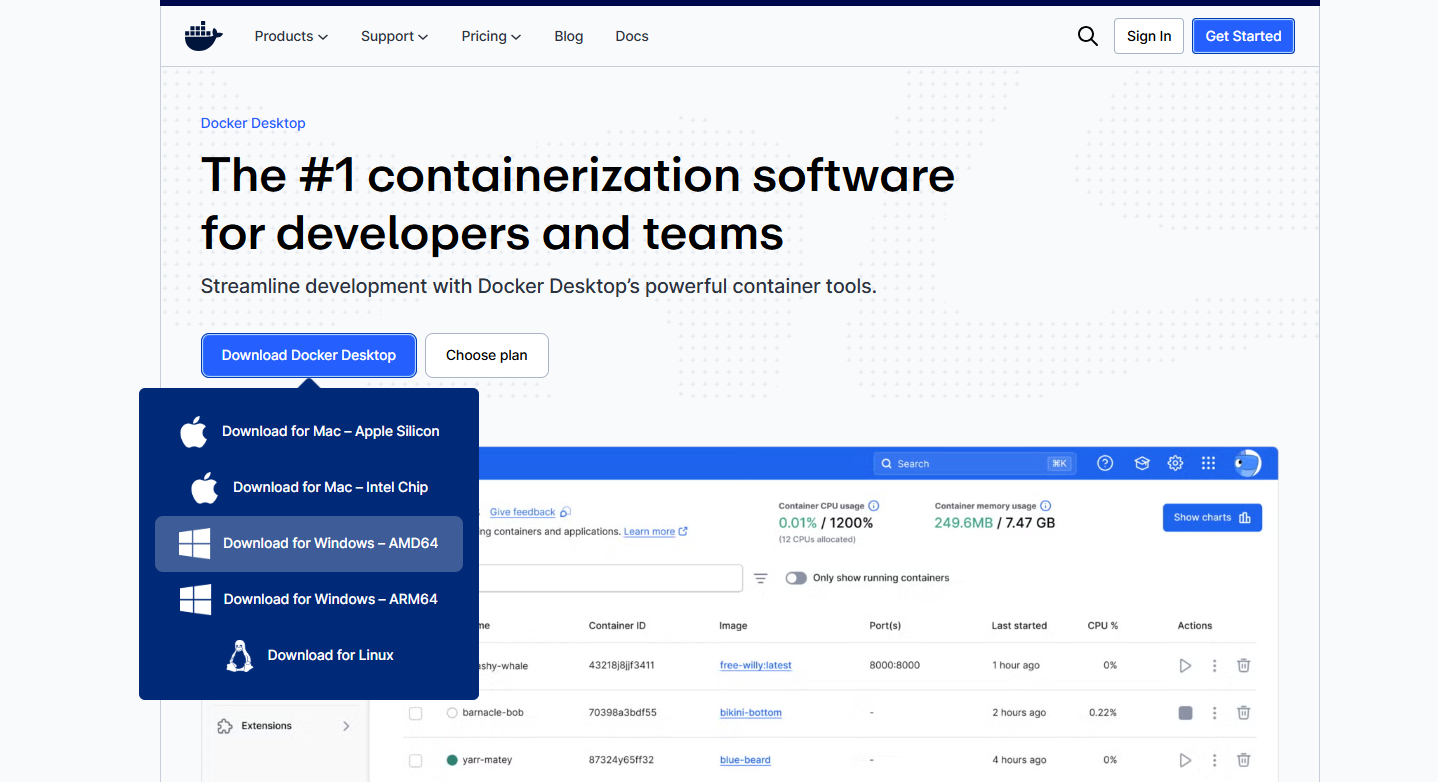Open the apps grid icon in dashboard
Screen dimensions: 1438x782
click(x=1208, y=463)
